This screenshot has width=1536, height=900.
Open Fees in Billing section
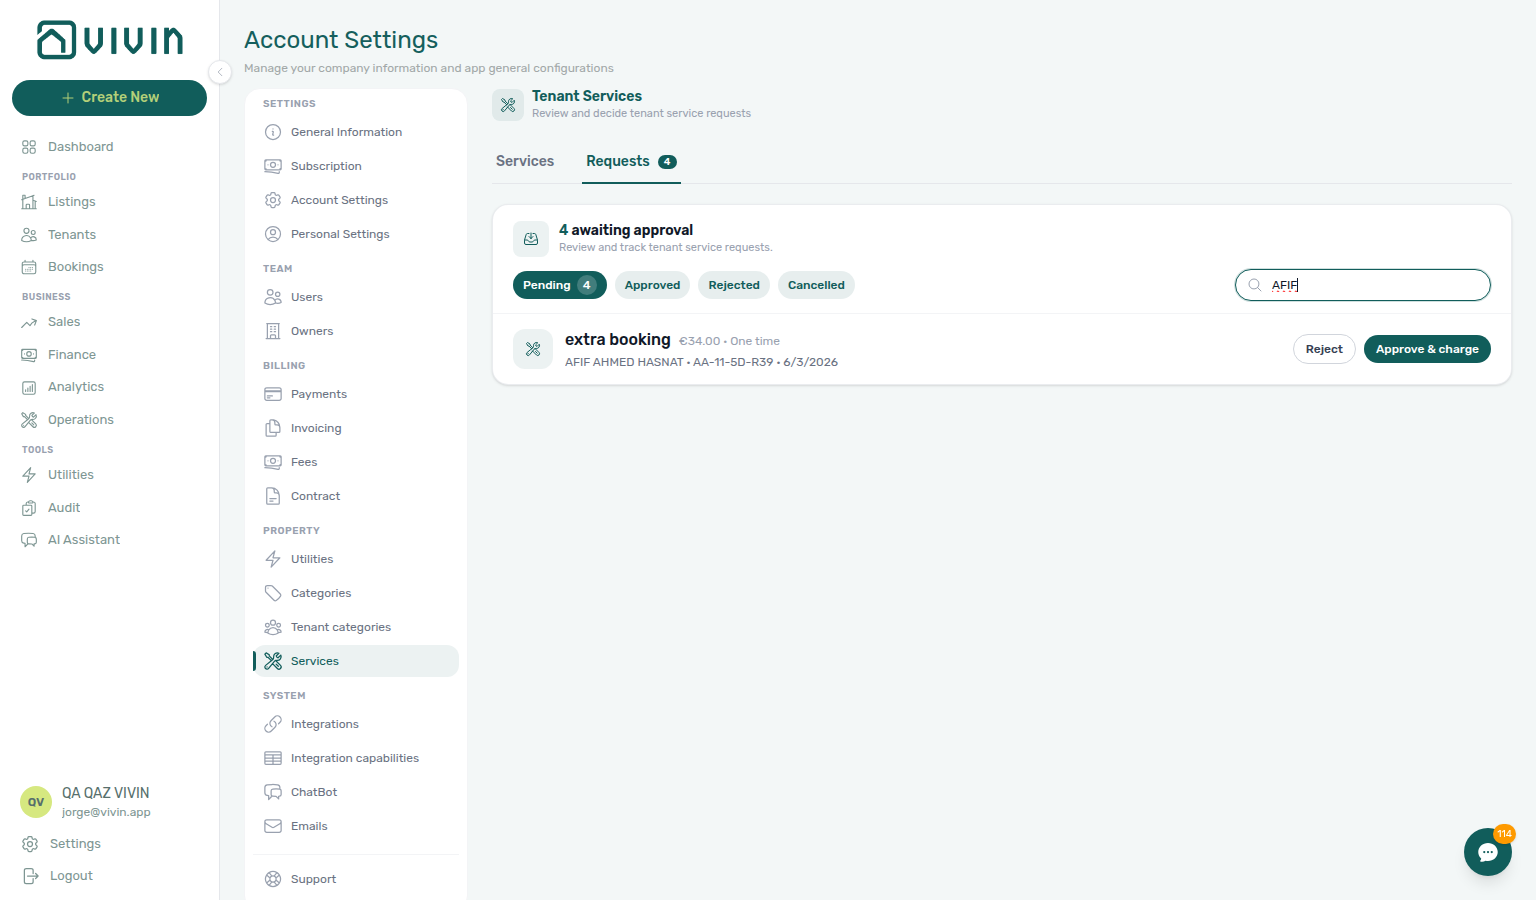(x=356, y=462)
